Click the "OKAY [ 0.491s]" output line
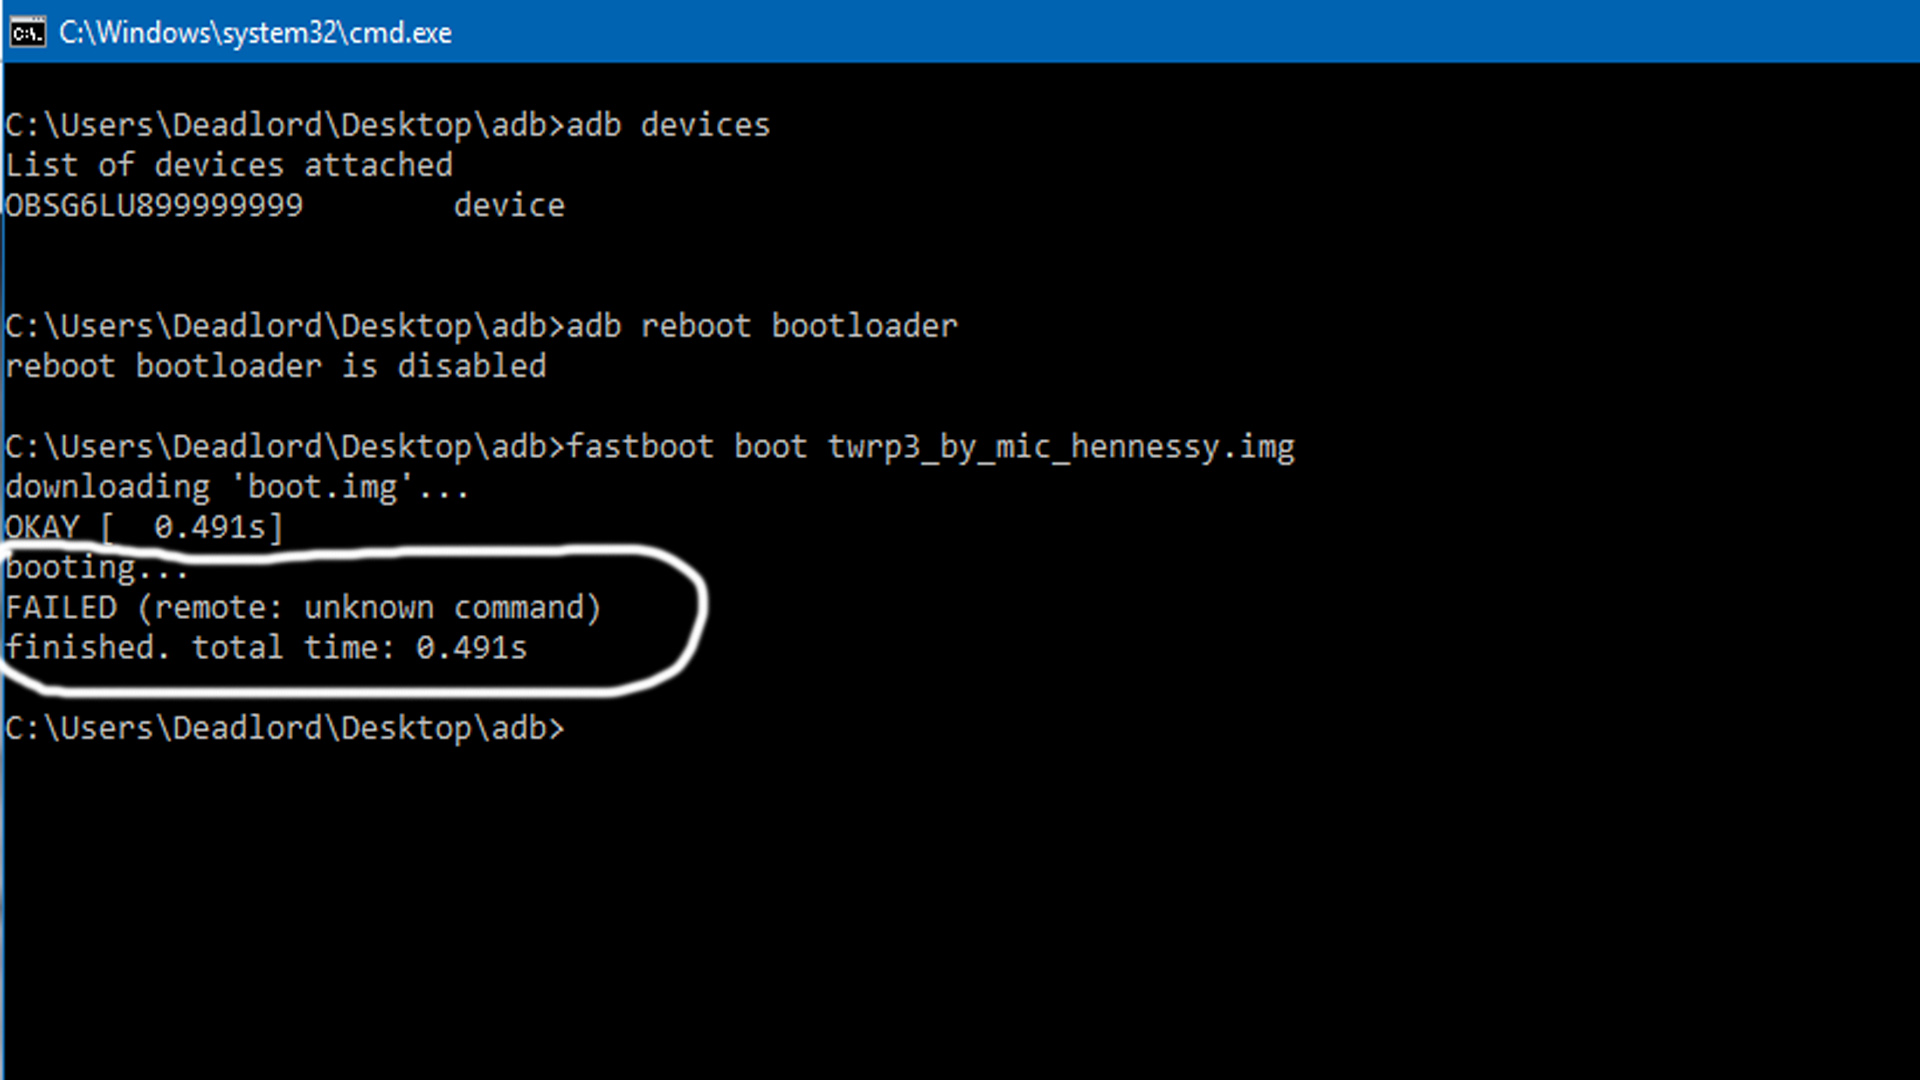This screenshot has height=1080, width=1920. coord(144,527)
